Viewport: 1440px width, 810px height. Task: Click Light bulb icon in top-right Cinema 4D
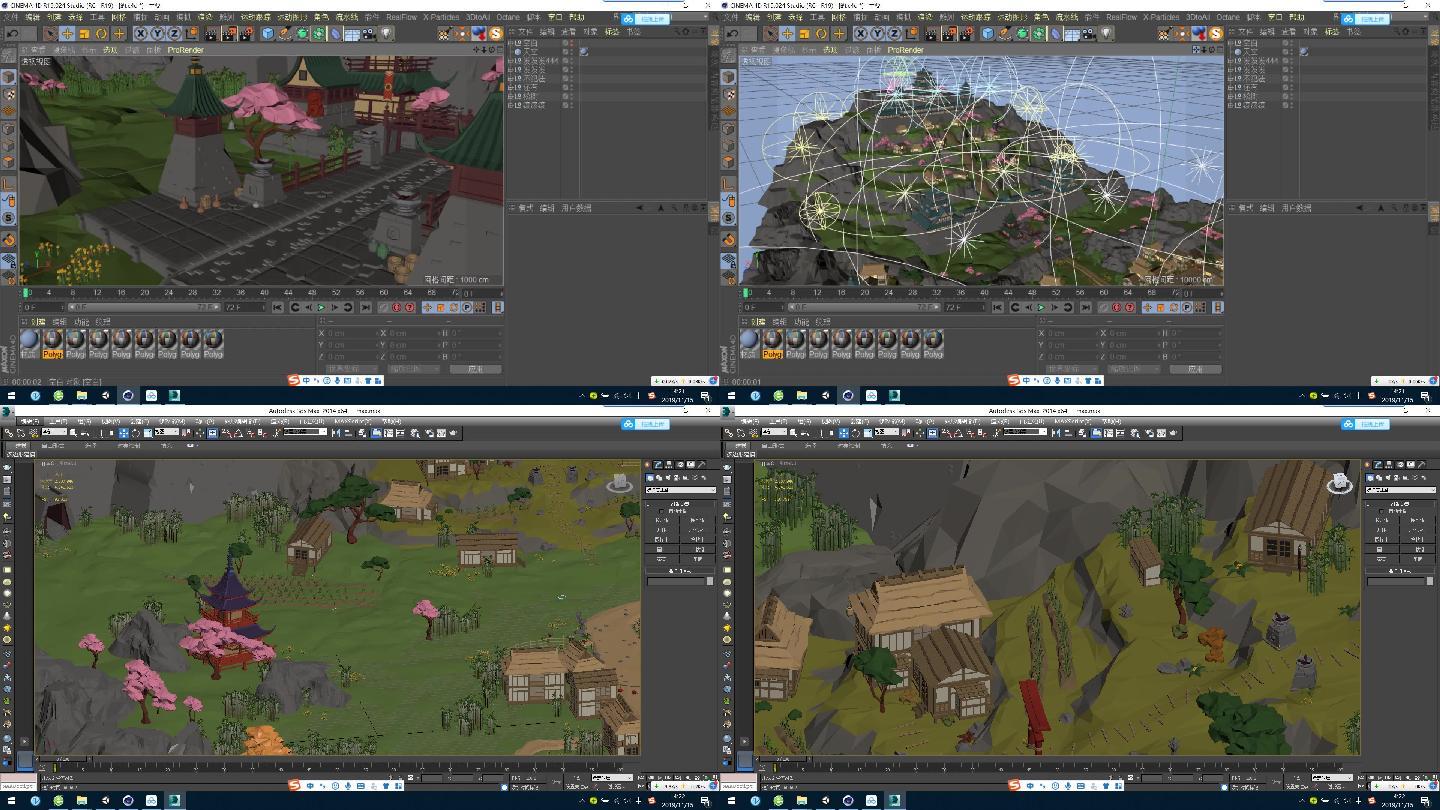1105,33
